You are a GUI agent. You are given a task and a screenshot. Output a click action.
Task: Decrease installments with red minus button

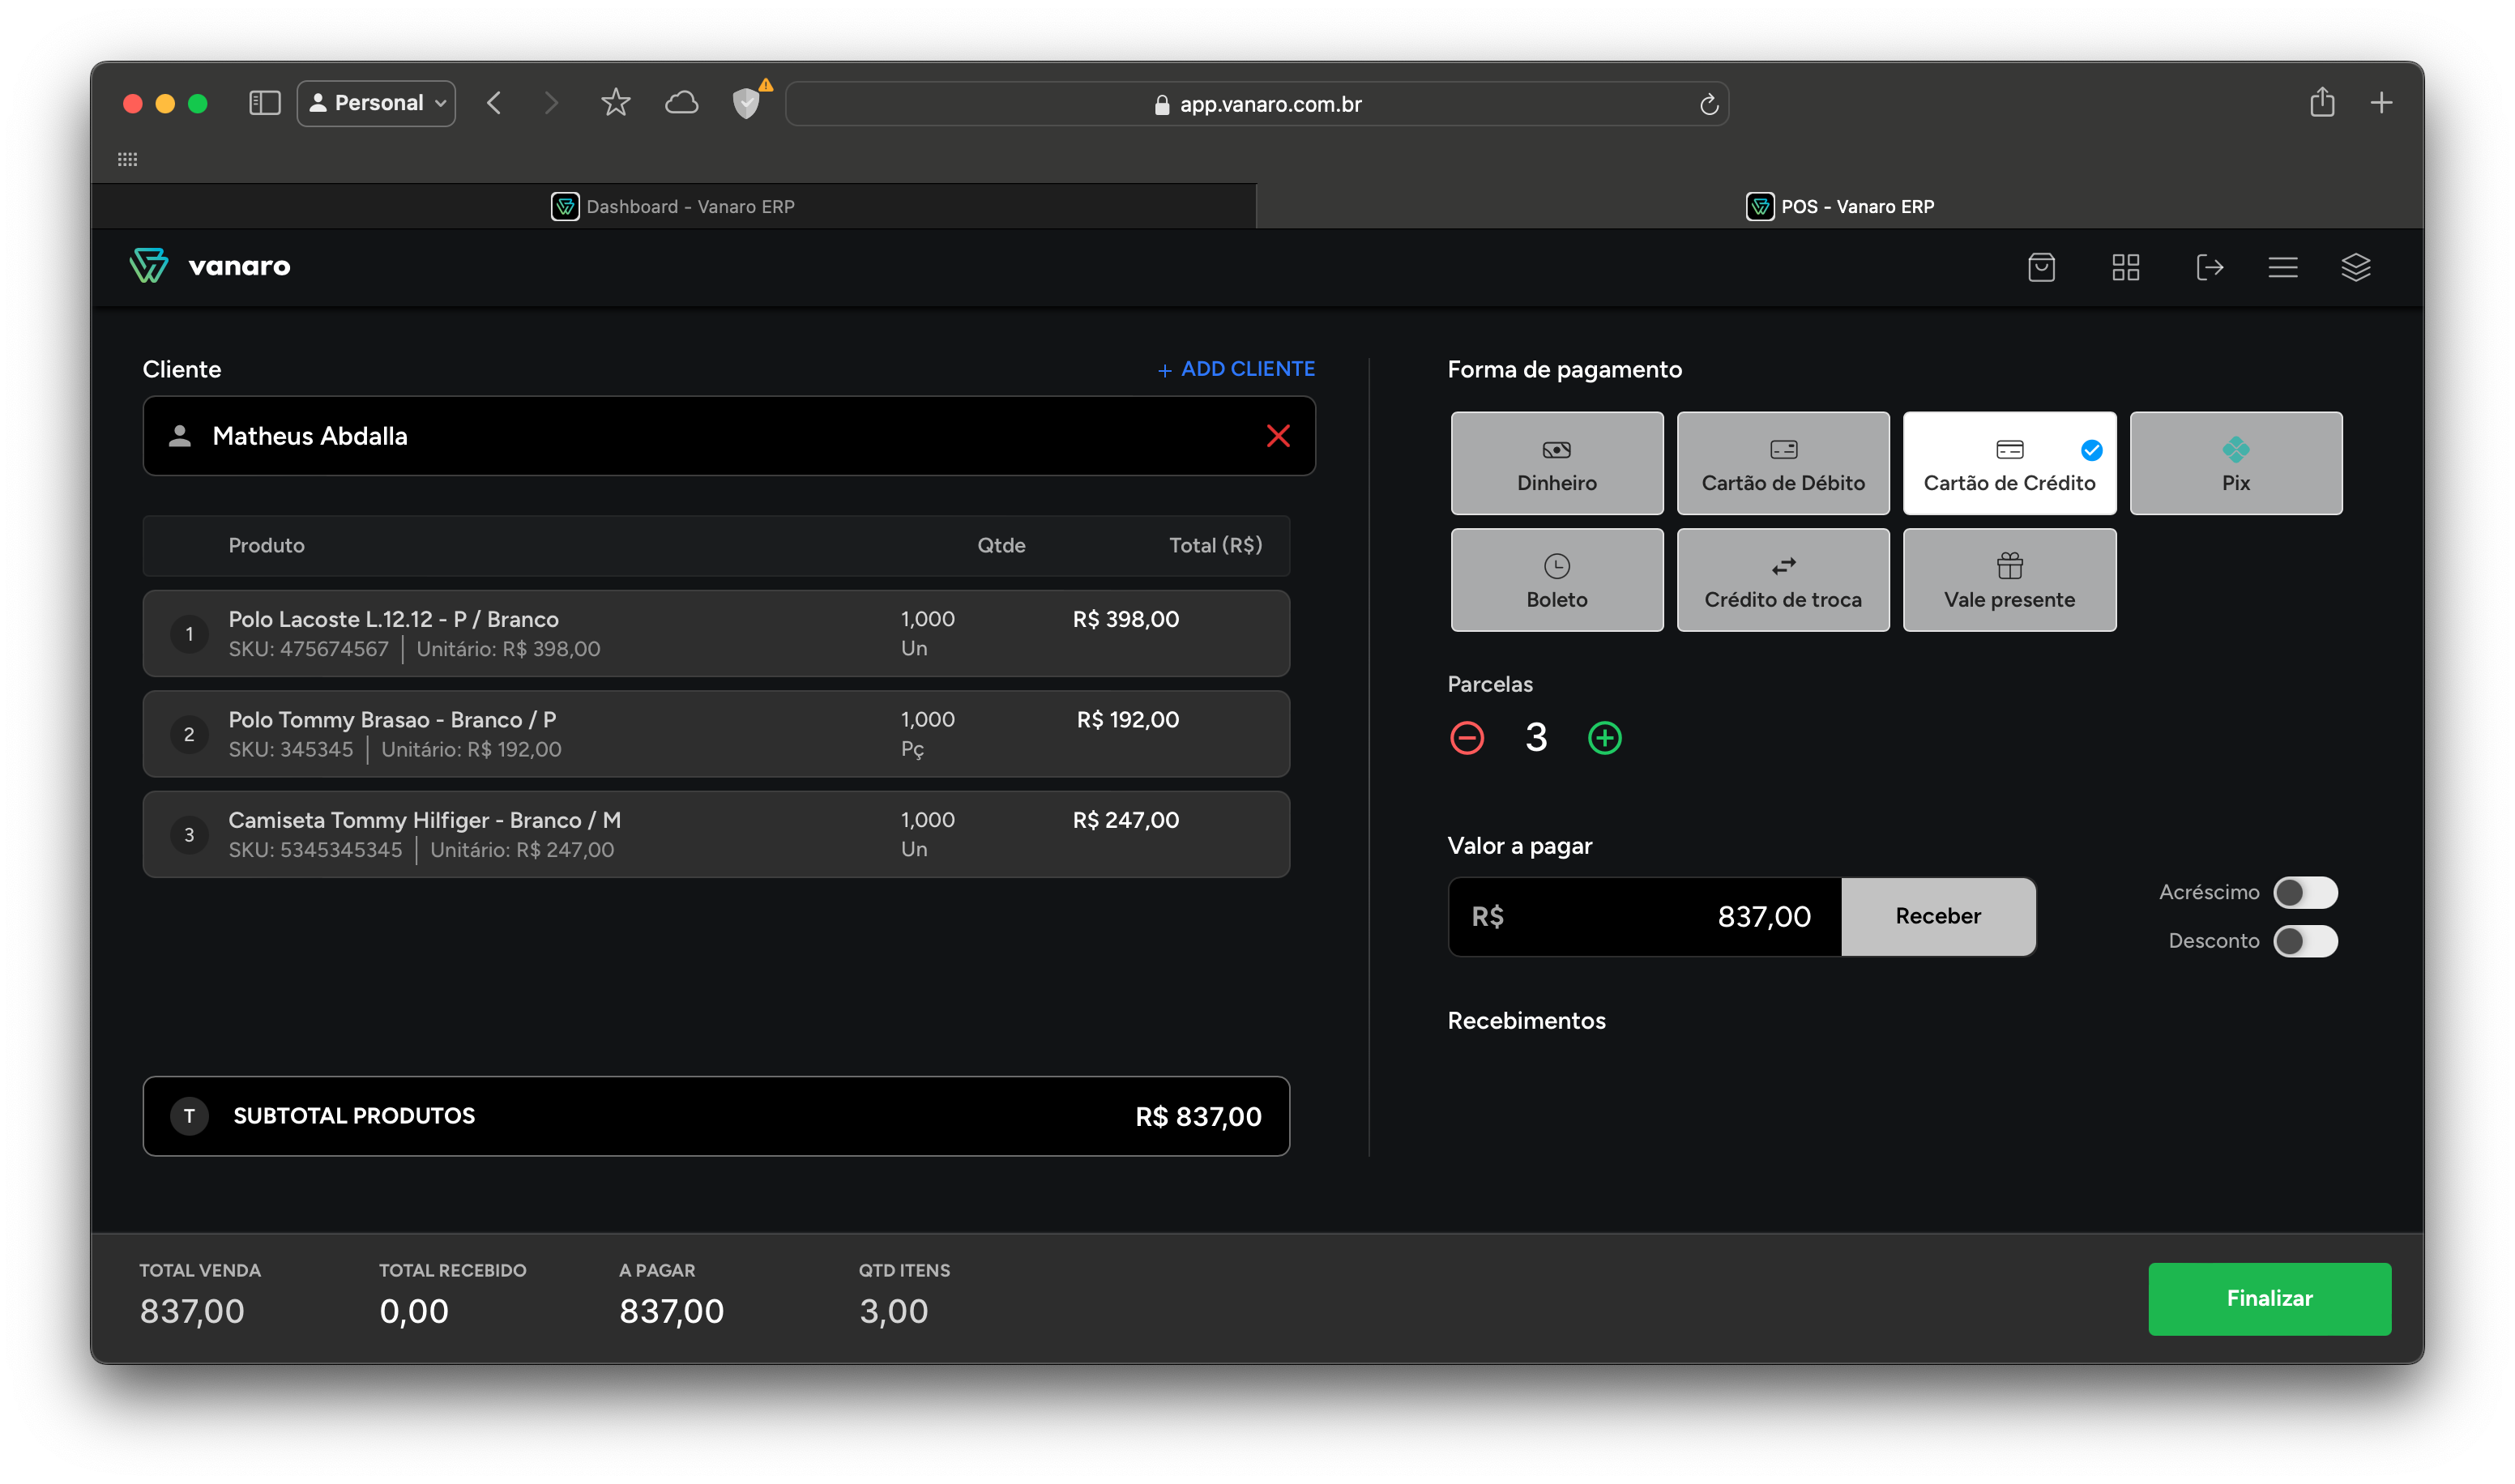point(1466,738)
